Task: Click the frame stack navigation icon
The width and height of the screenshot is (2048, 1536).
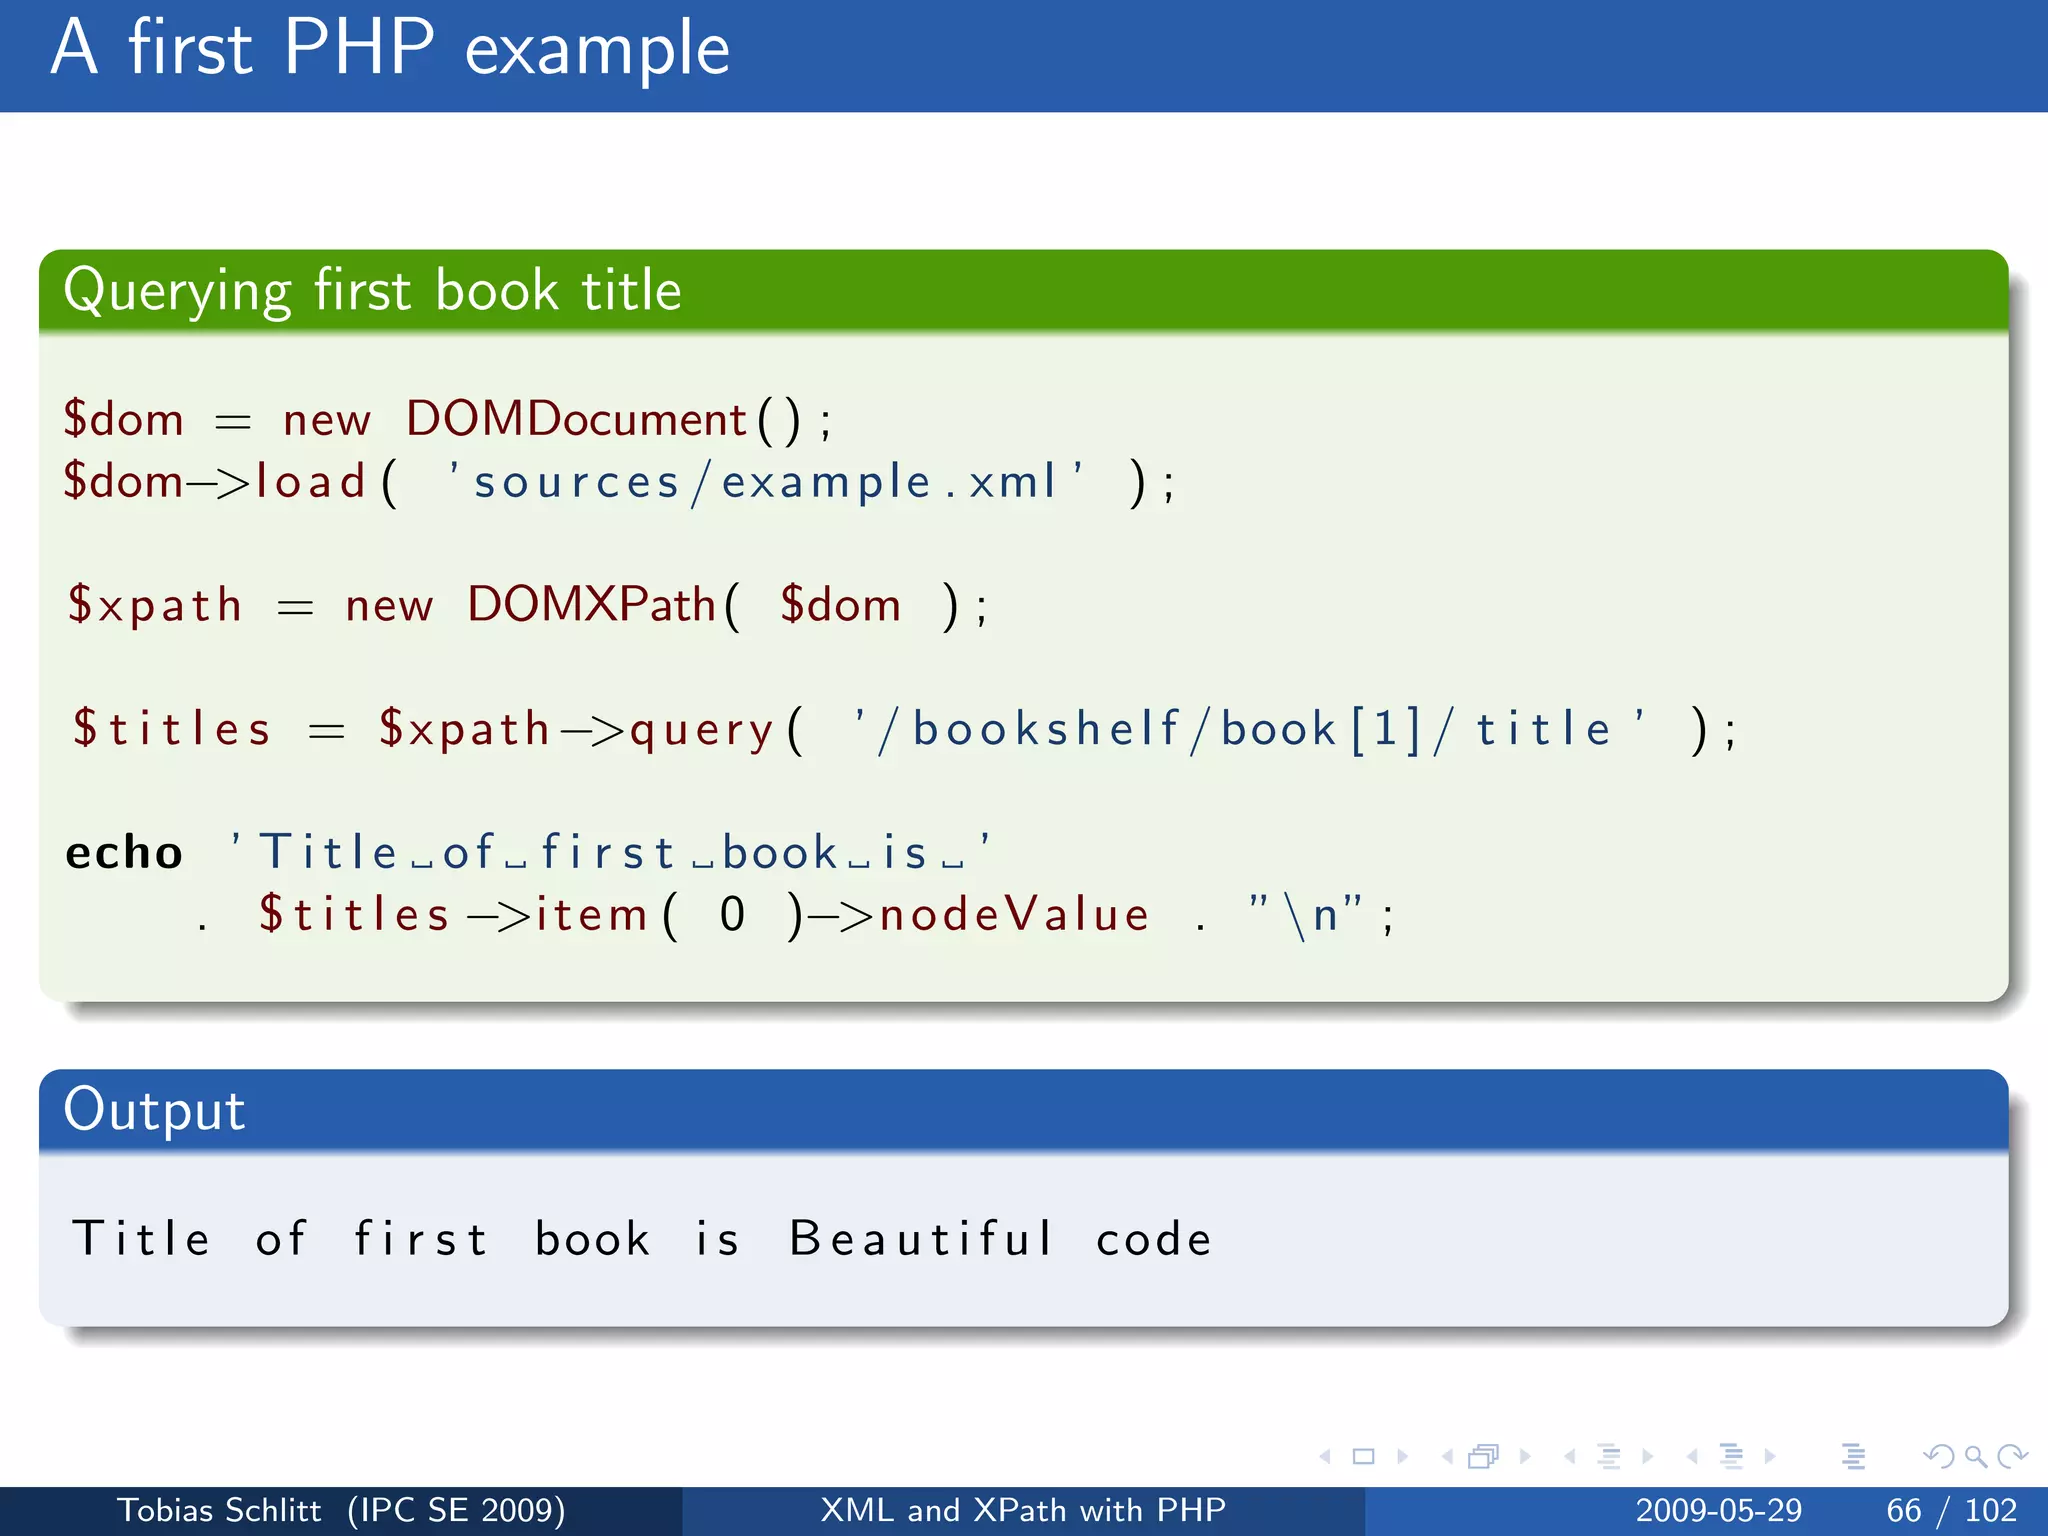Action: (1483, 1457)
